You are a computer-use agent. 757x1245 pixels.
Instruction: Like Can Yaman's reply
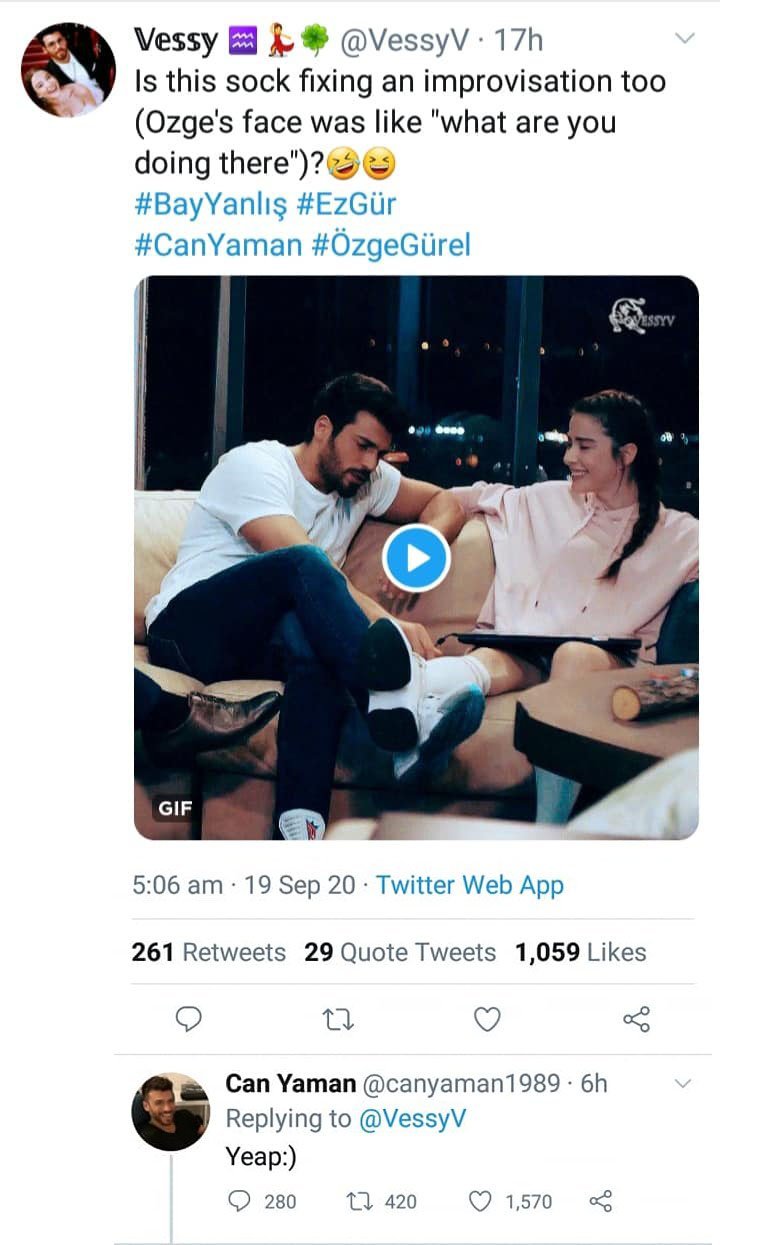[482, 1201]
